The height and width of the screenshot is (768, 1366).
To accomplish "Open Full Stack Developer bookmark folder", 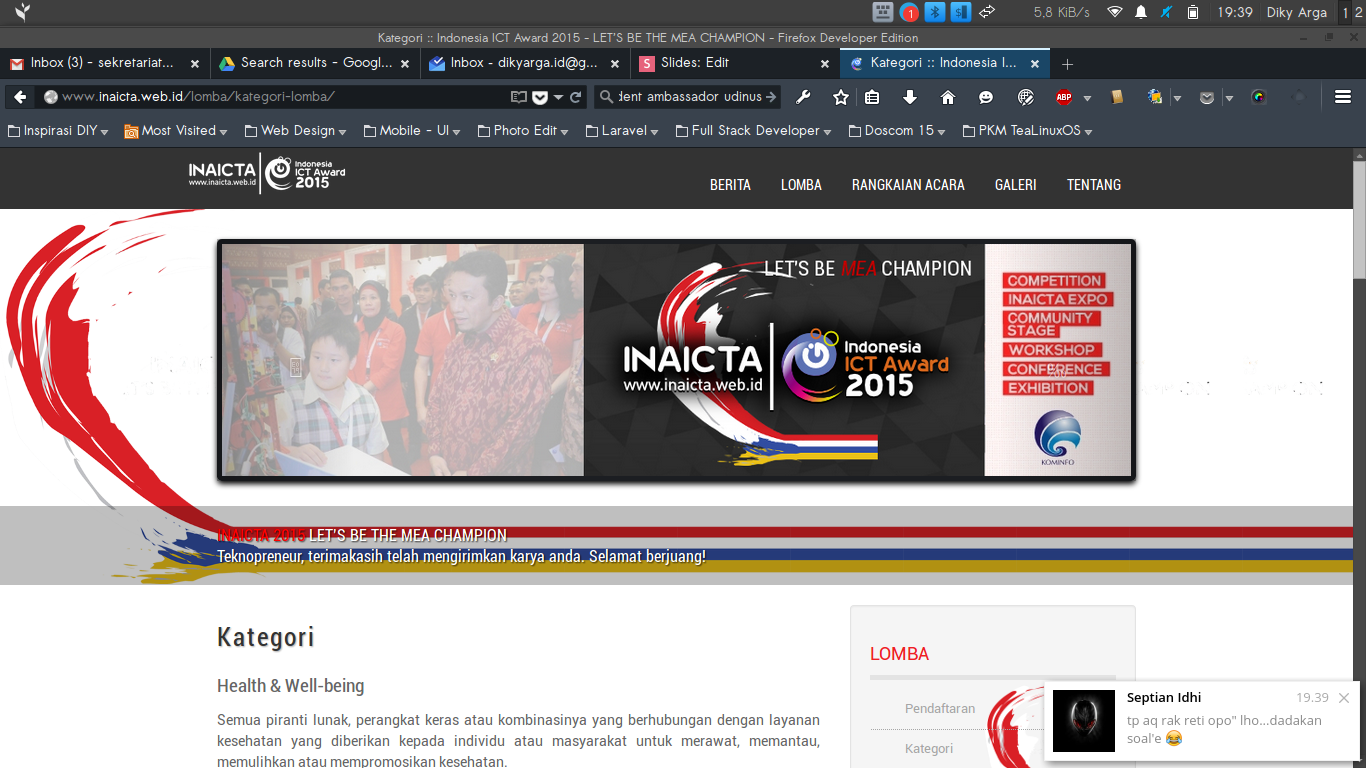I will 753,131.
